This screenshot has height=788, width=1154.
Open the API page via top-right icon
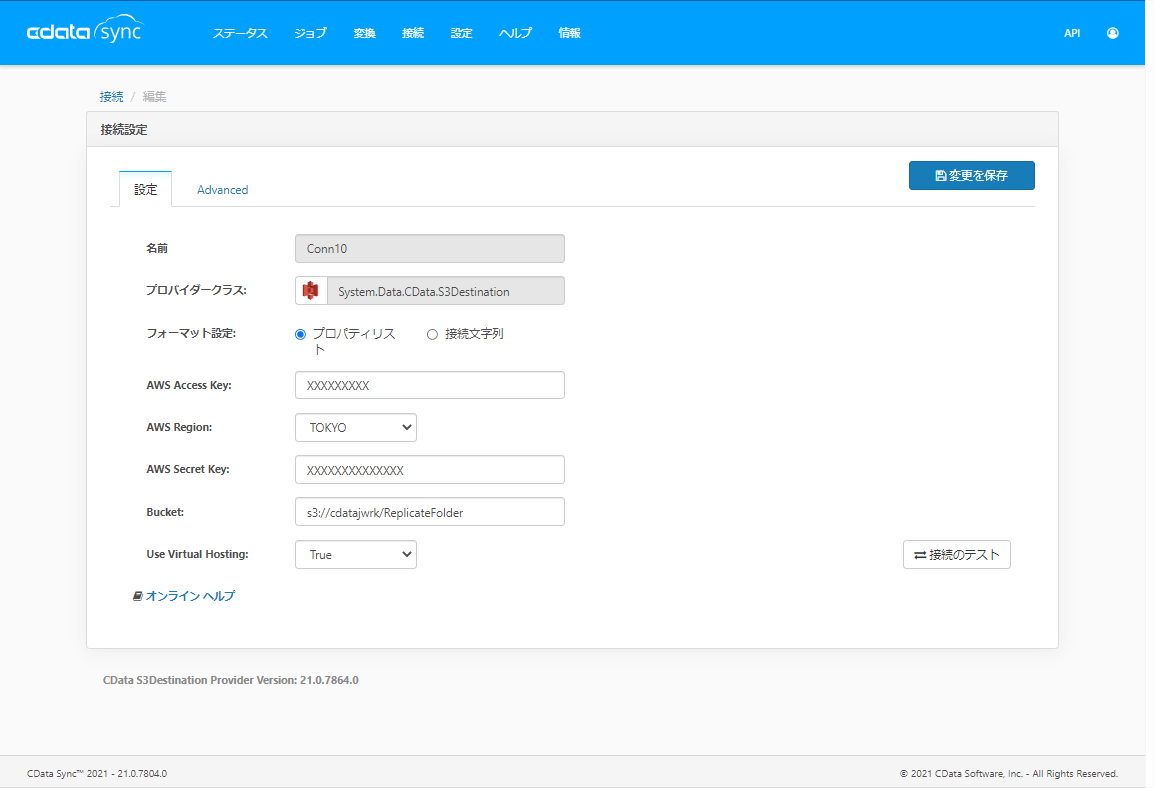[x=1071, y=32]
